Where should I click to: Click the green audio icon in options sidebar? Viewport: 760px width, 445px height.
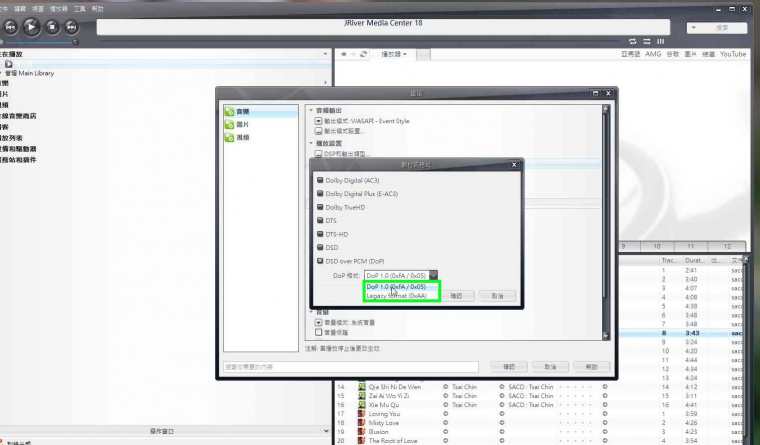pos(230,111)
